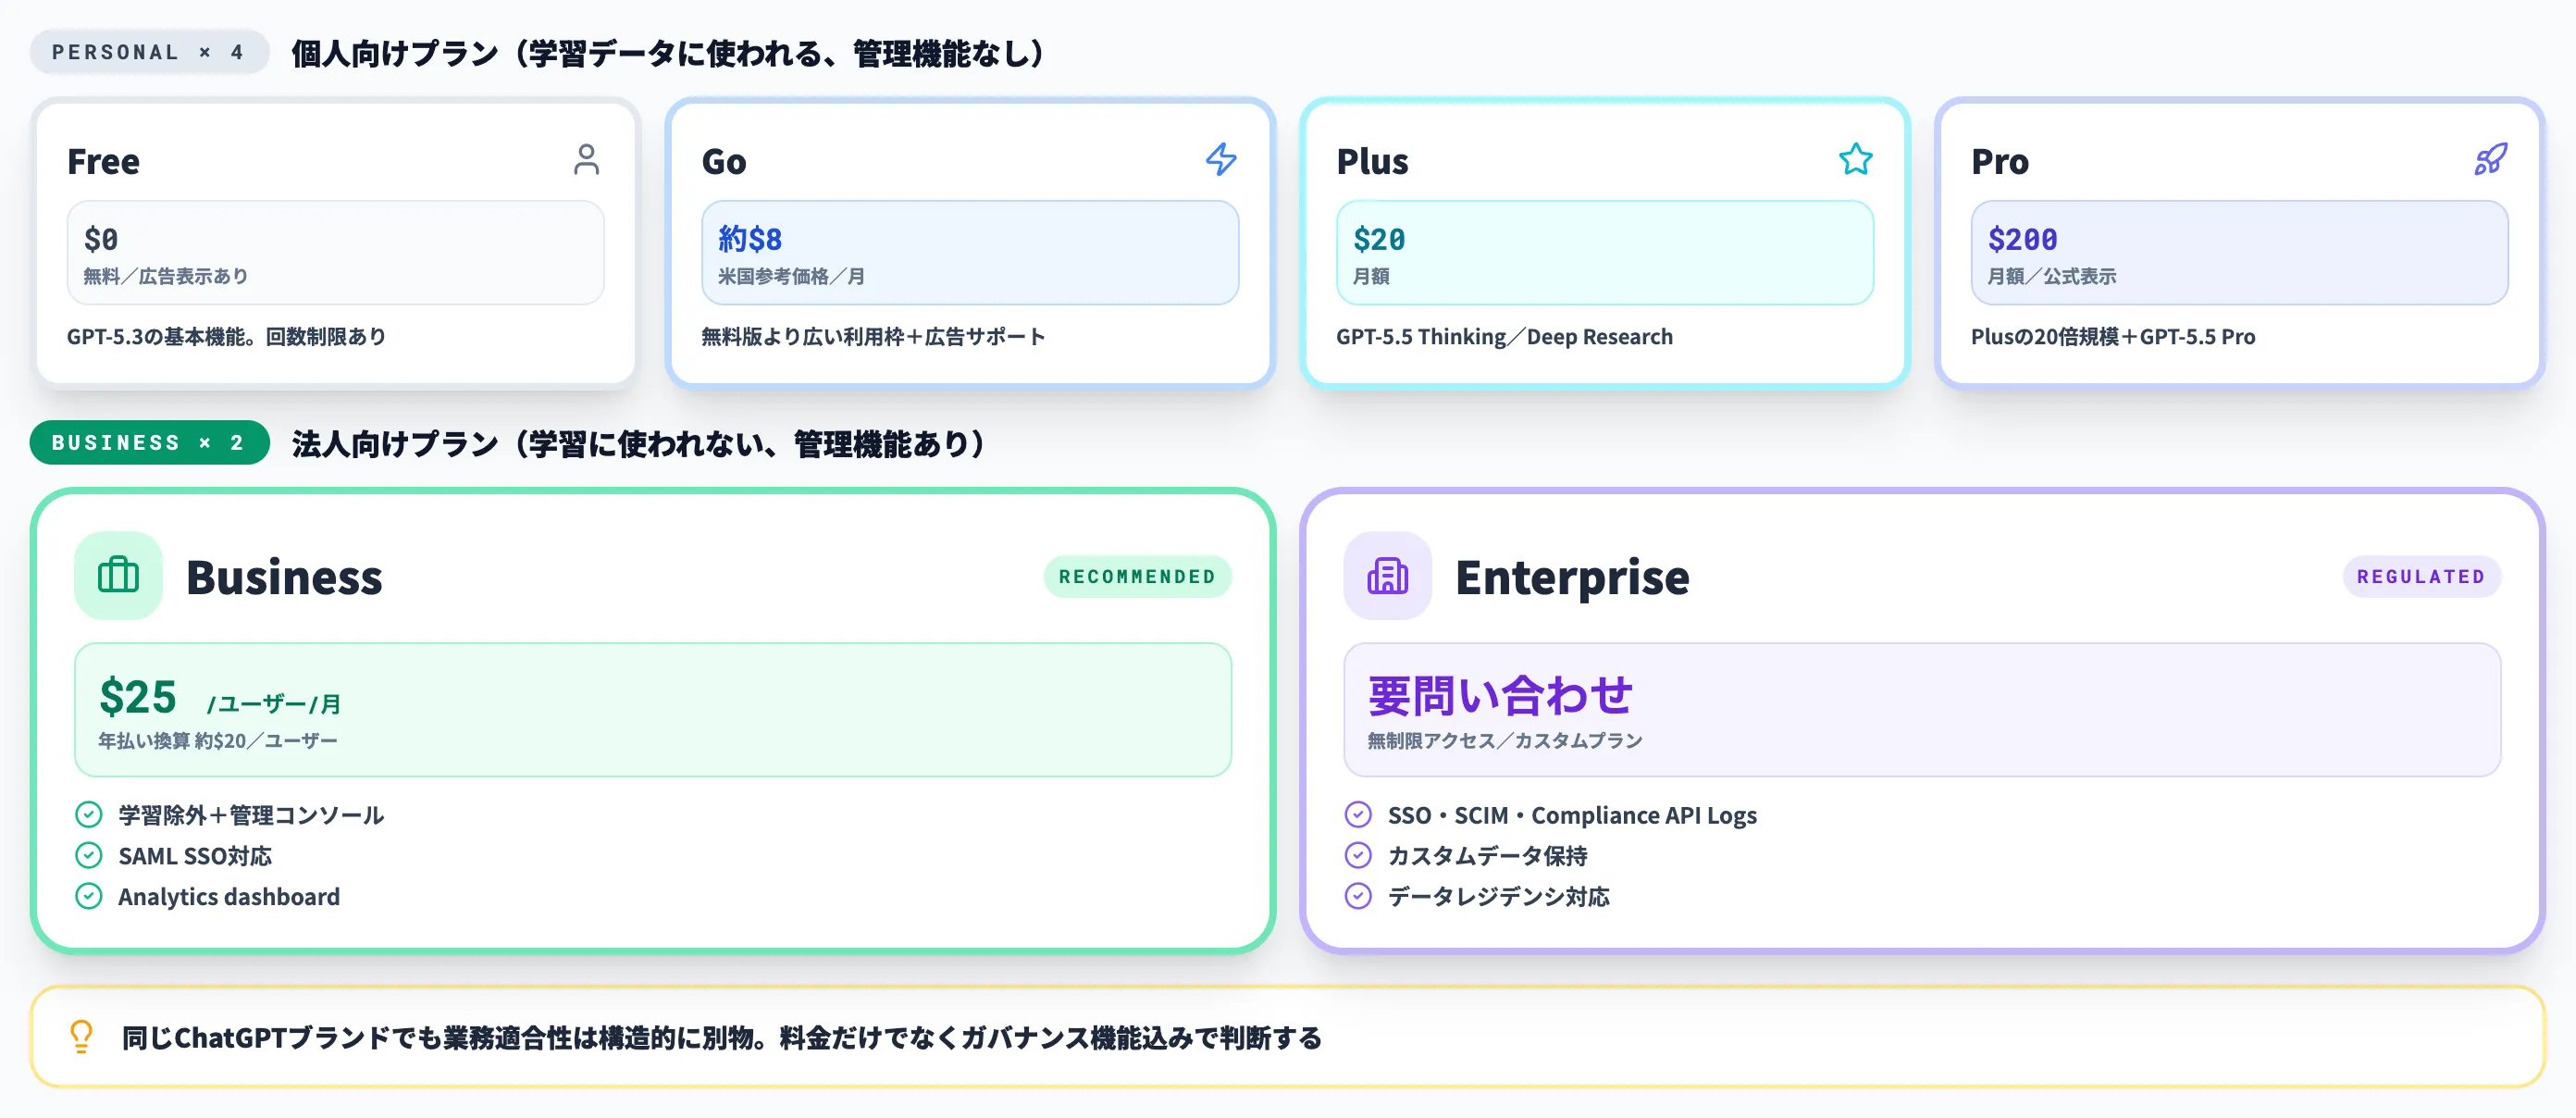The image size is (2576, 1118).
Task: Click the /ユーザー/月 unit beside $25
Action: [274, 704]
